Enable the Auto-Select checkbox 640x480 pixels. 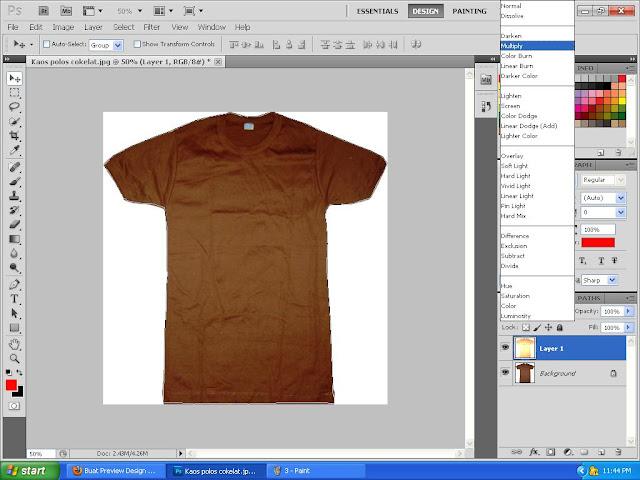tap(46, 45)
